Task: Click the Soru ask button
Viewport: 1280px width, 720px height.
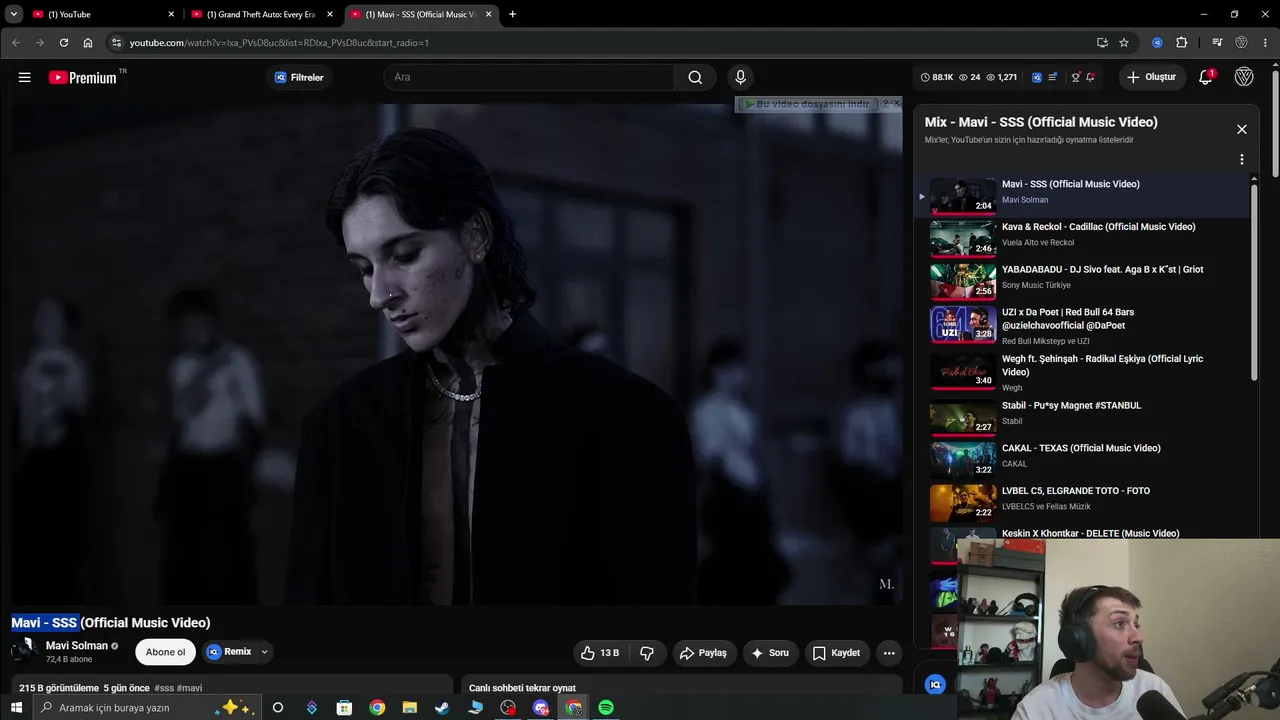Action: point(770,653)
